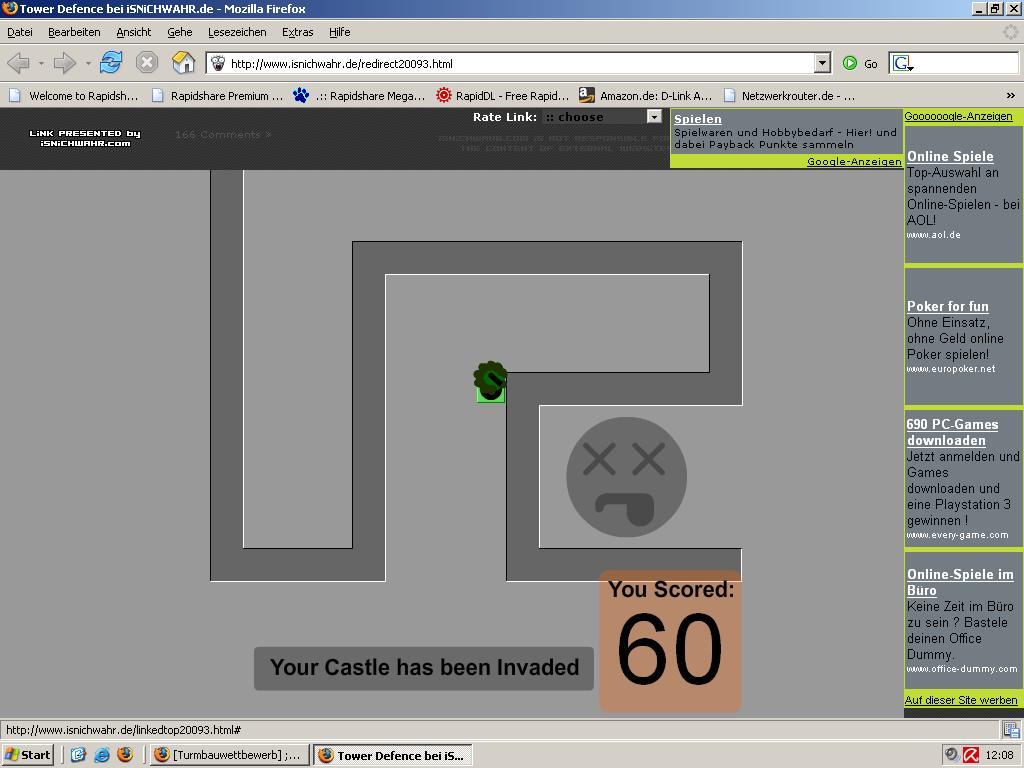Open the Gehe menu
Screen dimensions: 1024x768
coord(180,32)
